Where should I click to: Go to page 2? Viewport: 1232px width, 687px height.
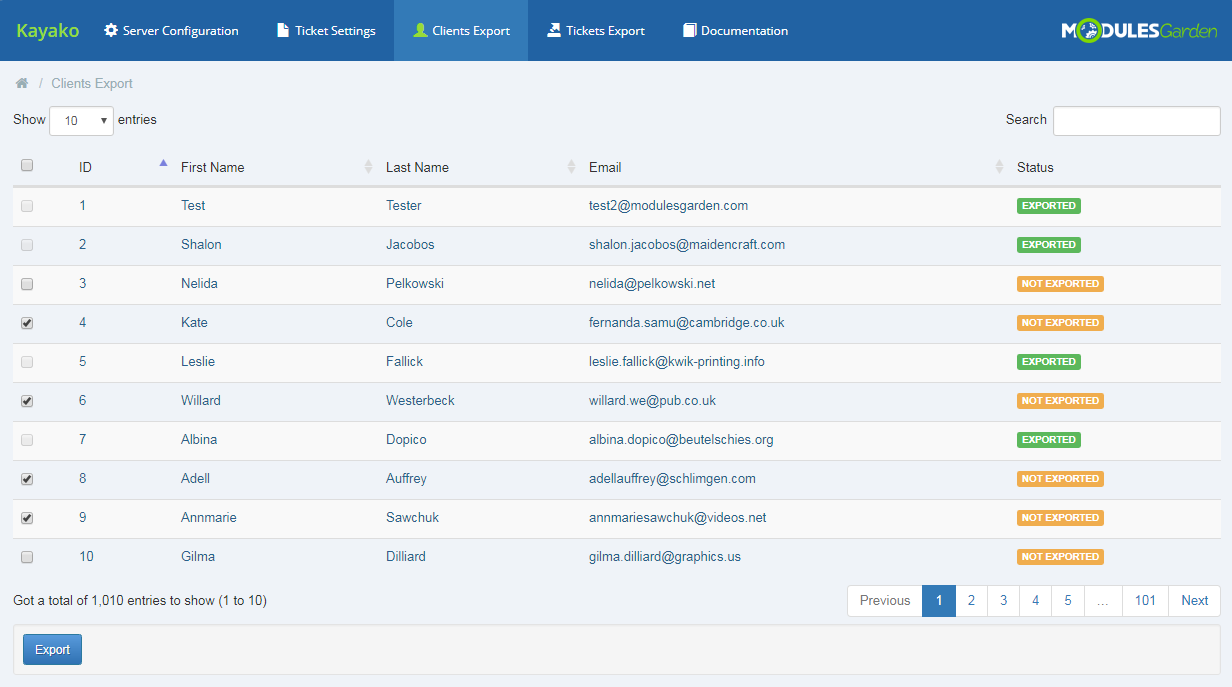coord(971,601)
